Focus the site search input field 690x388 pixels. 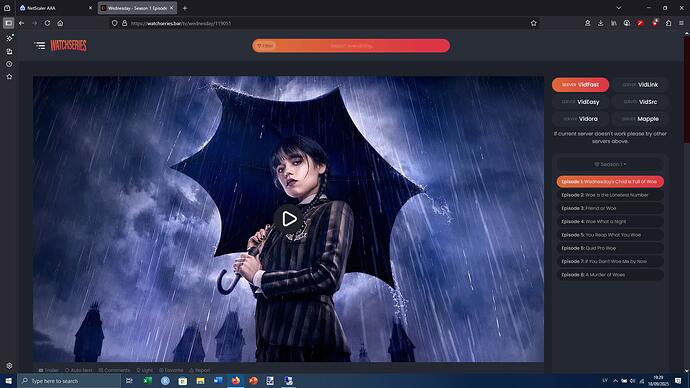352,46
